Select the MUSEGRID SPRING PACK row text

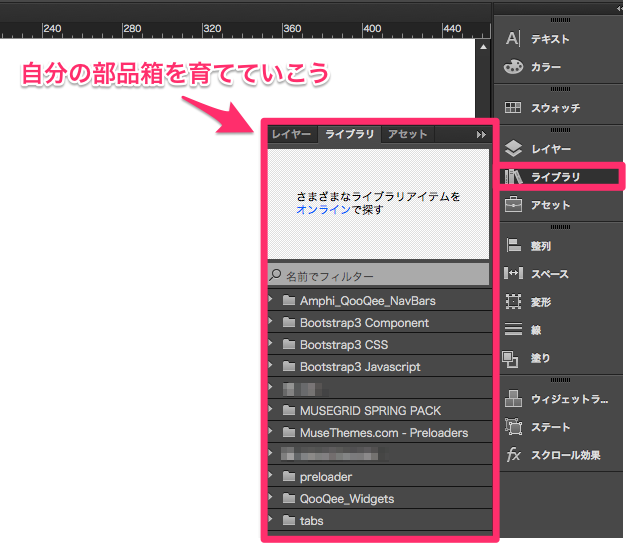pos(370,410)
